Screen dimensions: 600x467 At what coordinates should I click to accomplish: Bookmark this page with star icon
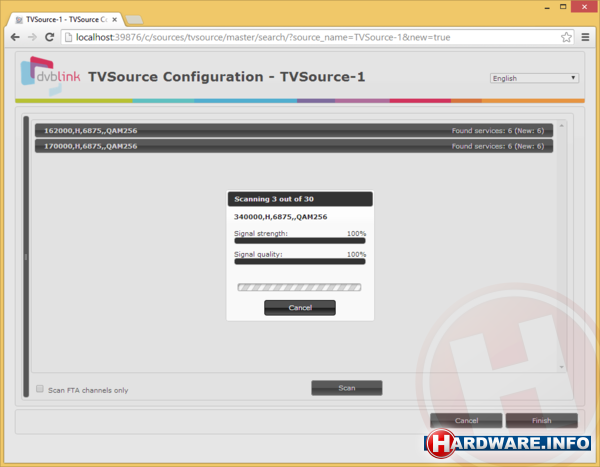tap(566, 37)
